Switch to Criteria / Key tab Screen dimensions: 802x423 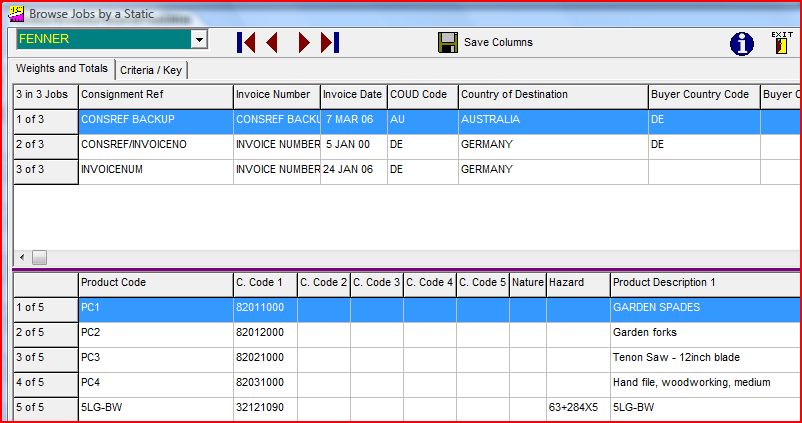click(151, 70)
